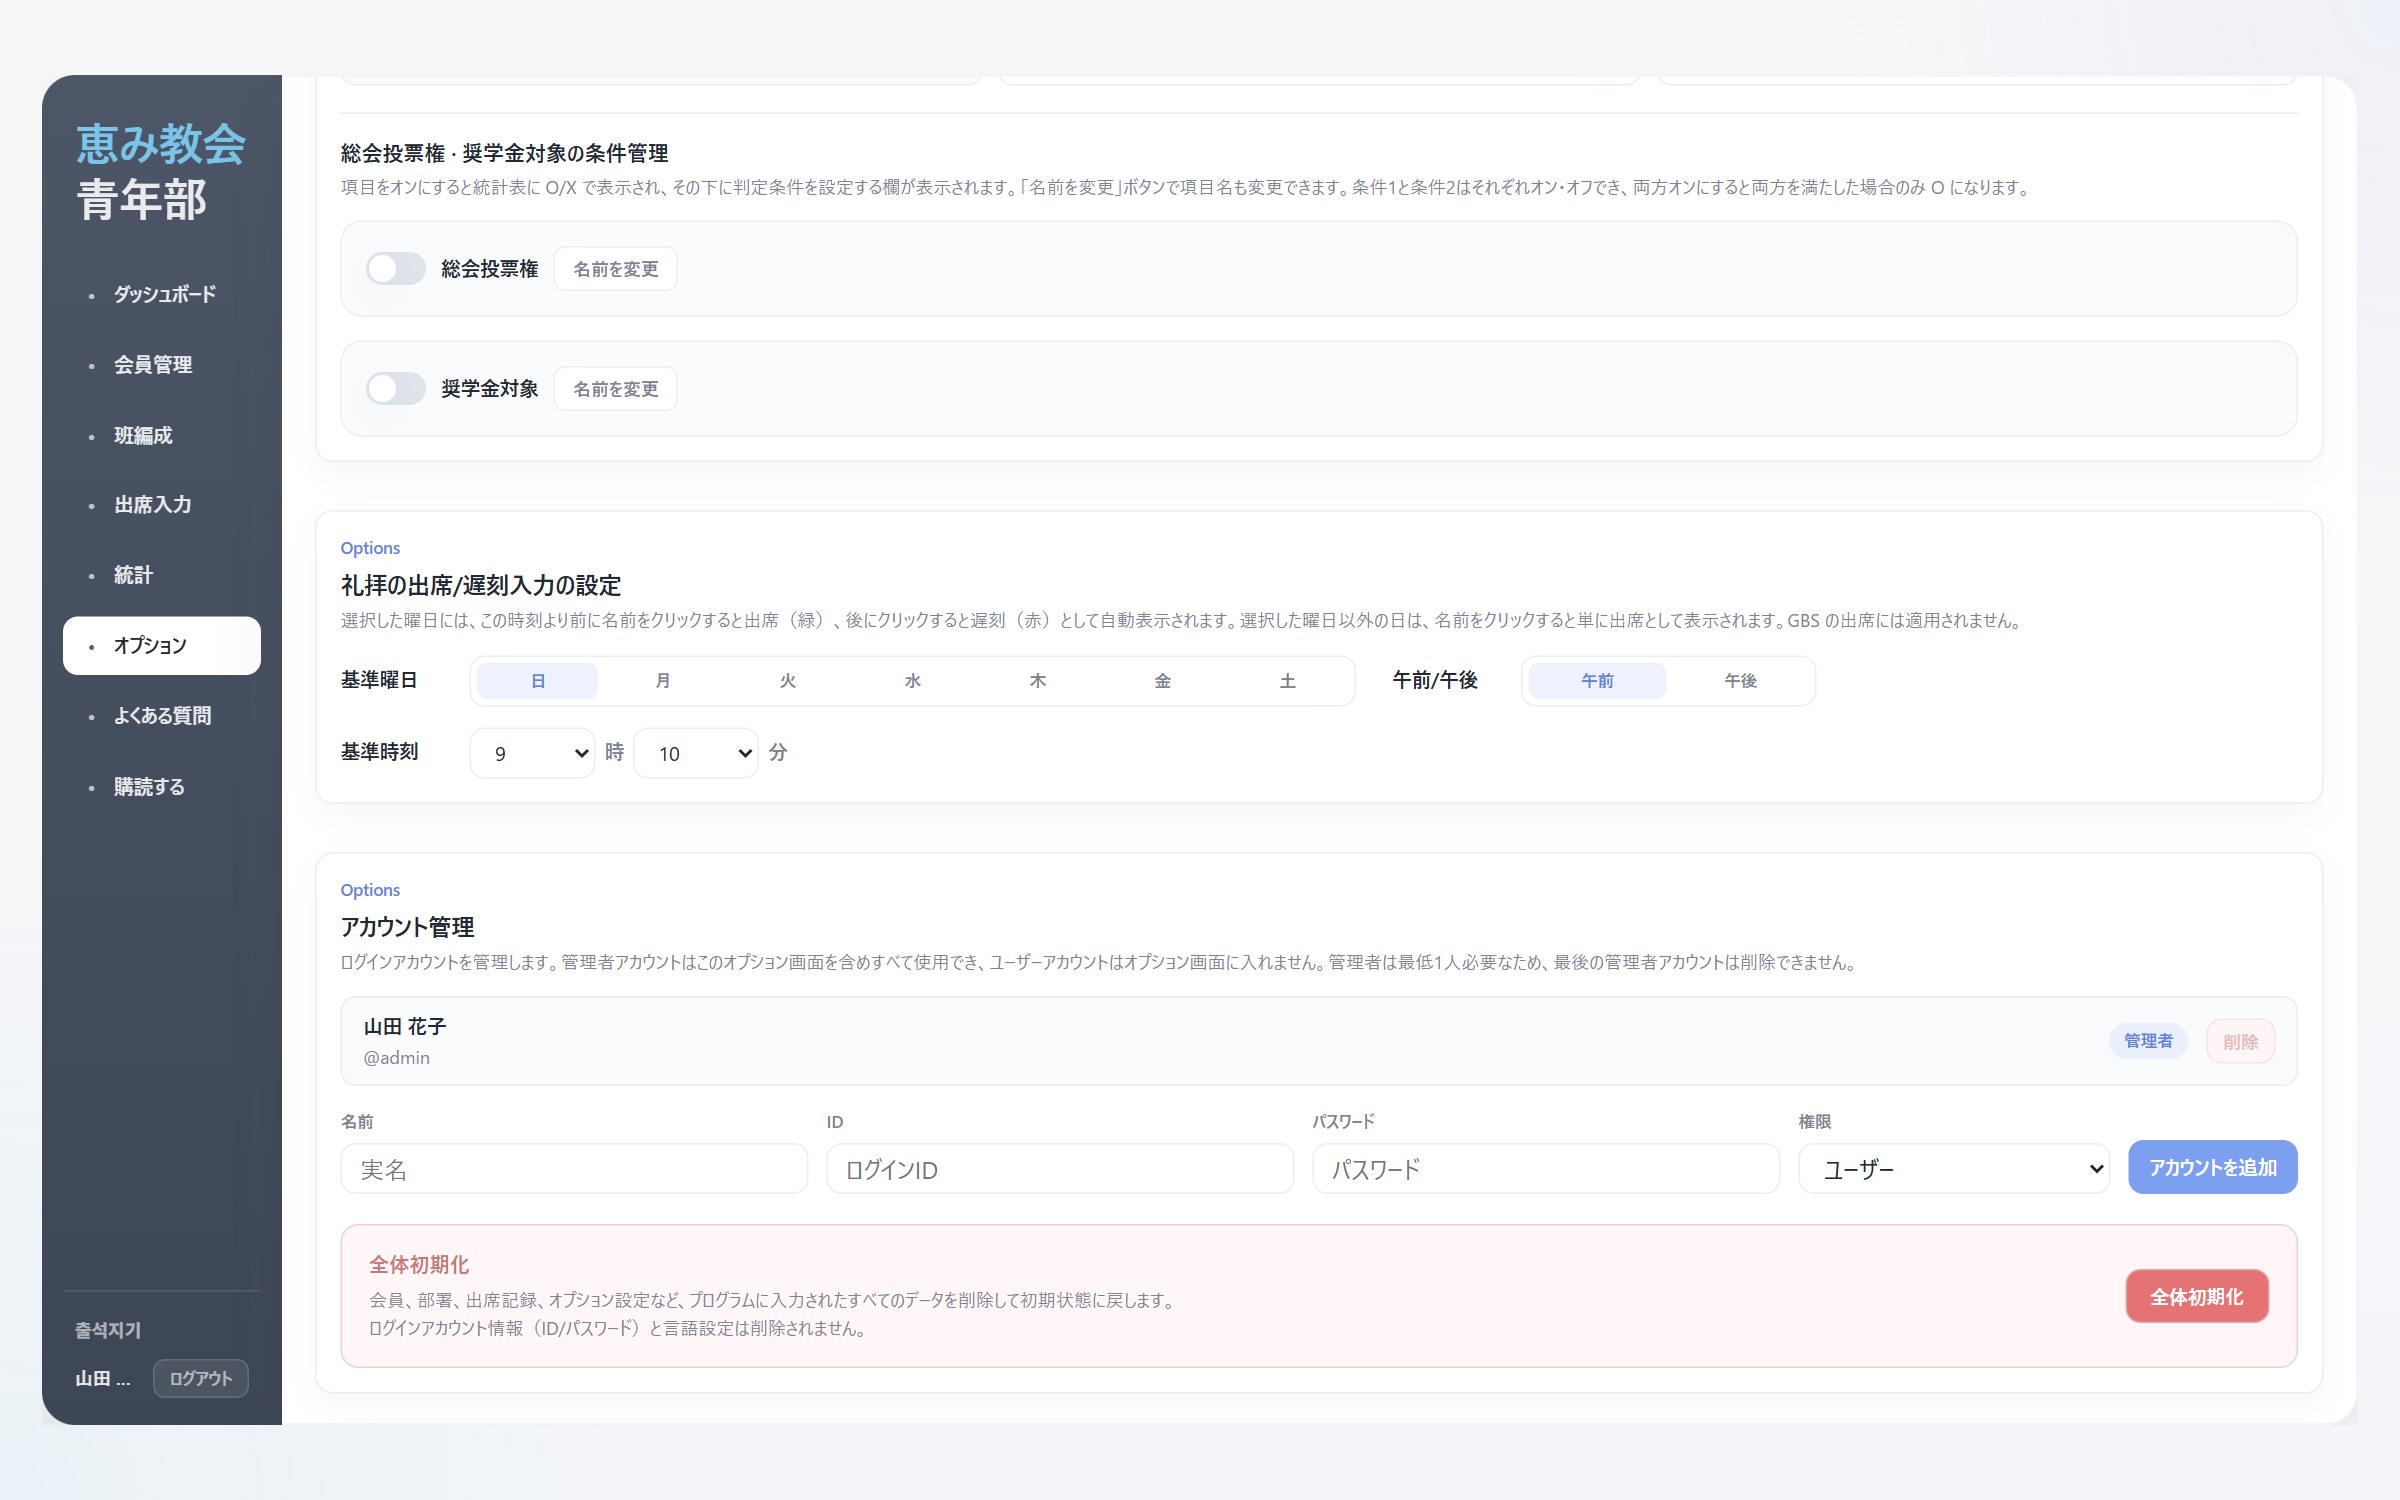Open 統計 in the sidebar
The height and width of the screenshot is (1500, 2400).
[x=162, y=576]
